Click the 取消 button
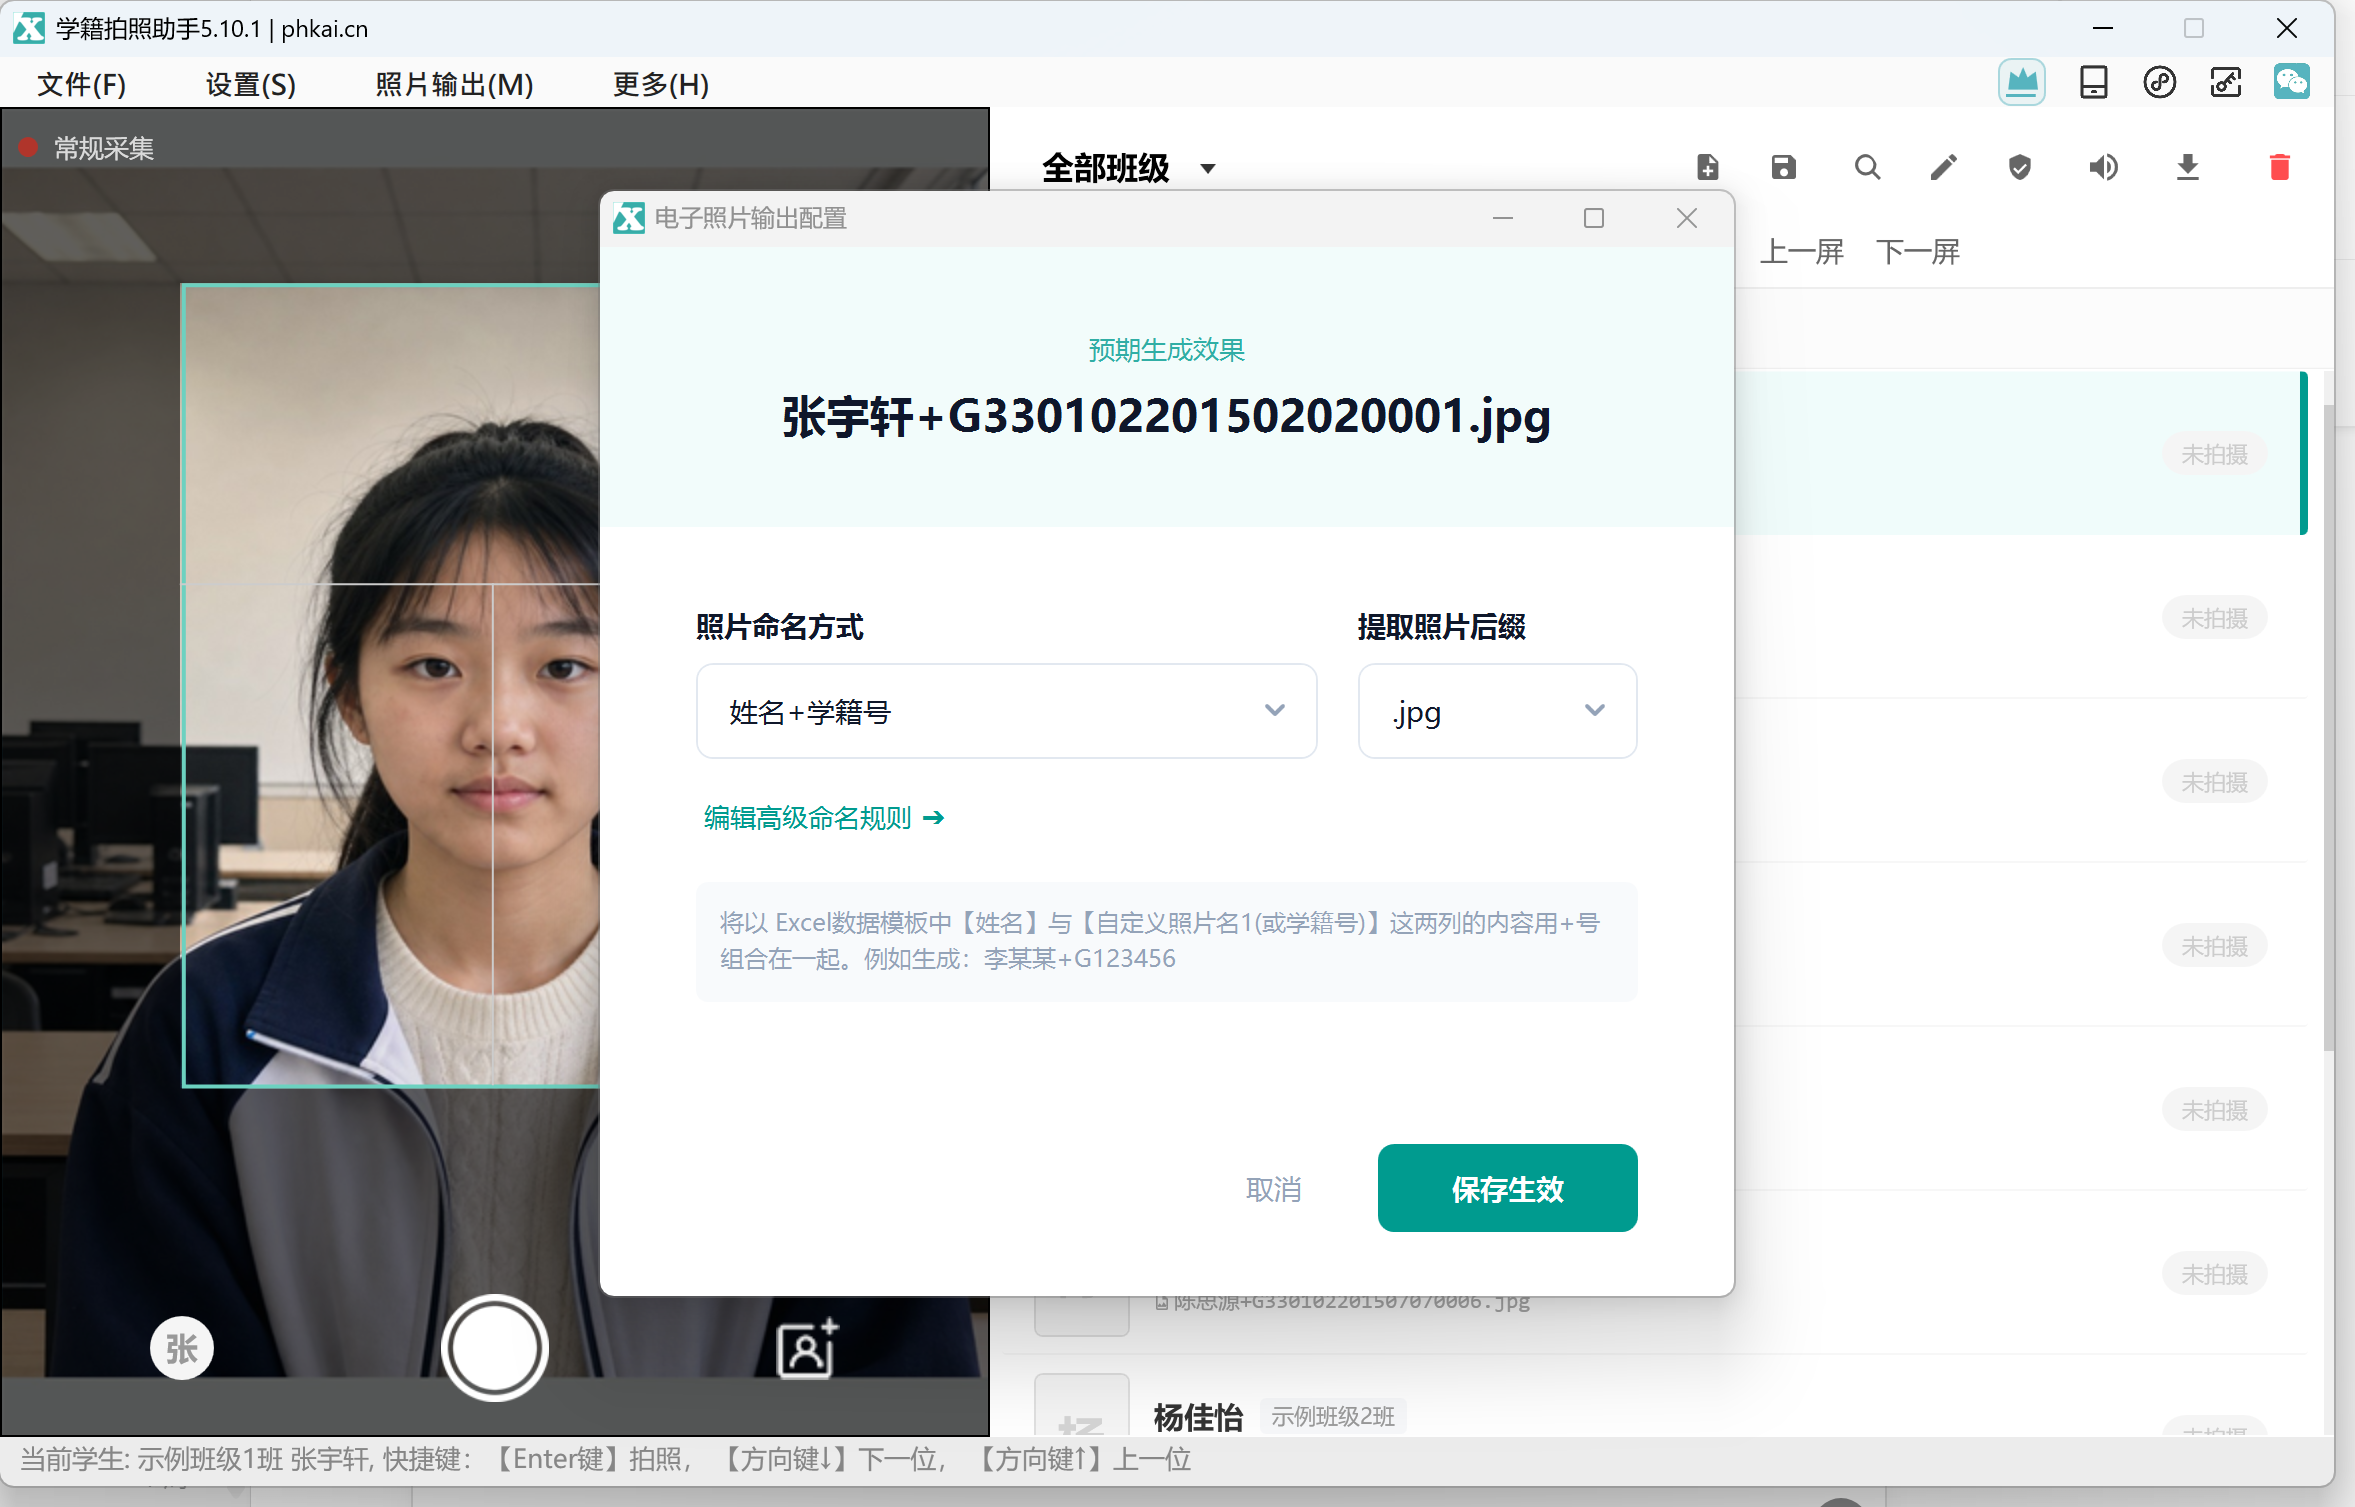The image size is (2355, 1507). (1273, 1189)
